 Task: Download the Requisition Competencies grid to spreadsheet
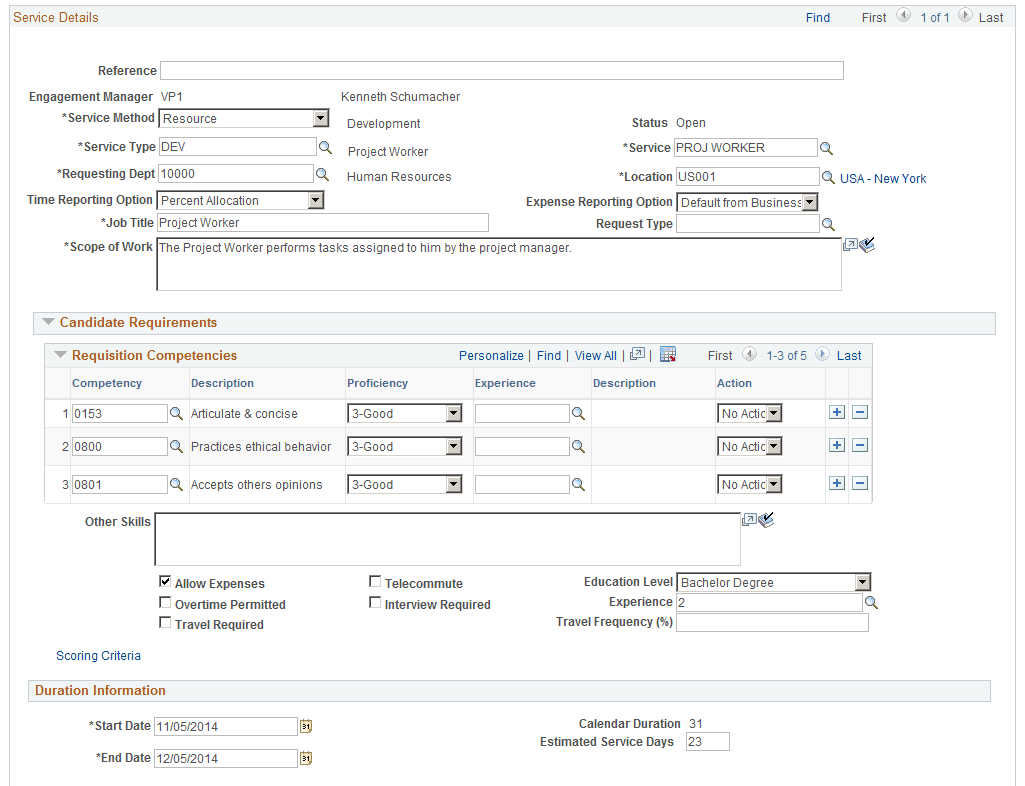667,354
